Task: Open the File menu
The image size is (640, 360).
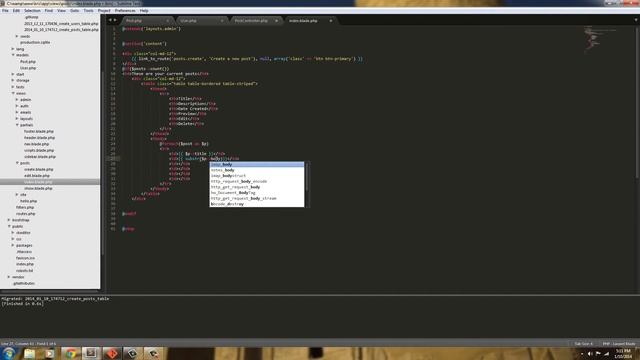Action: click(5, 11)
